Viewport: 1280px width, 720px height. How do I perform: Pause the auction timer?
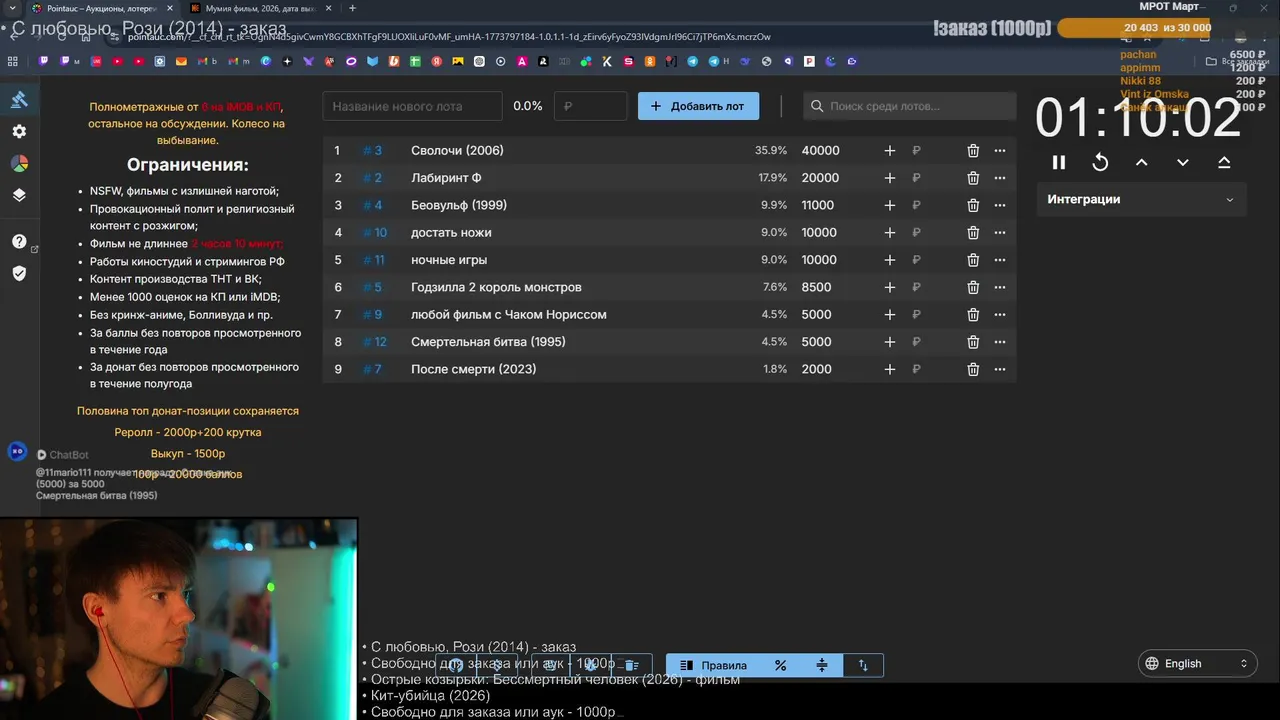click(x=1059, y=162)
